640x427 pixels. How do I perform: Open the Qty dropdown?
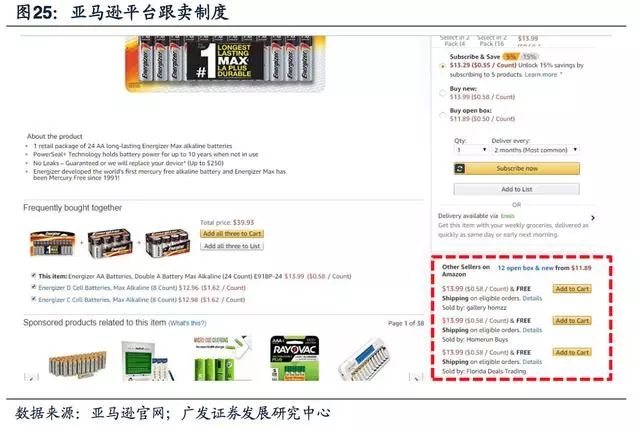click(471, 150)
